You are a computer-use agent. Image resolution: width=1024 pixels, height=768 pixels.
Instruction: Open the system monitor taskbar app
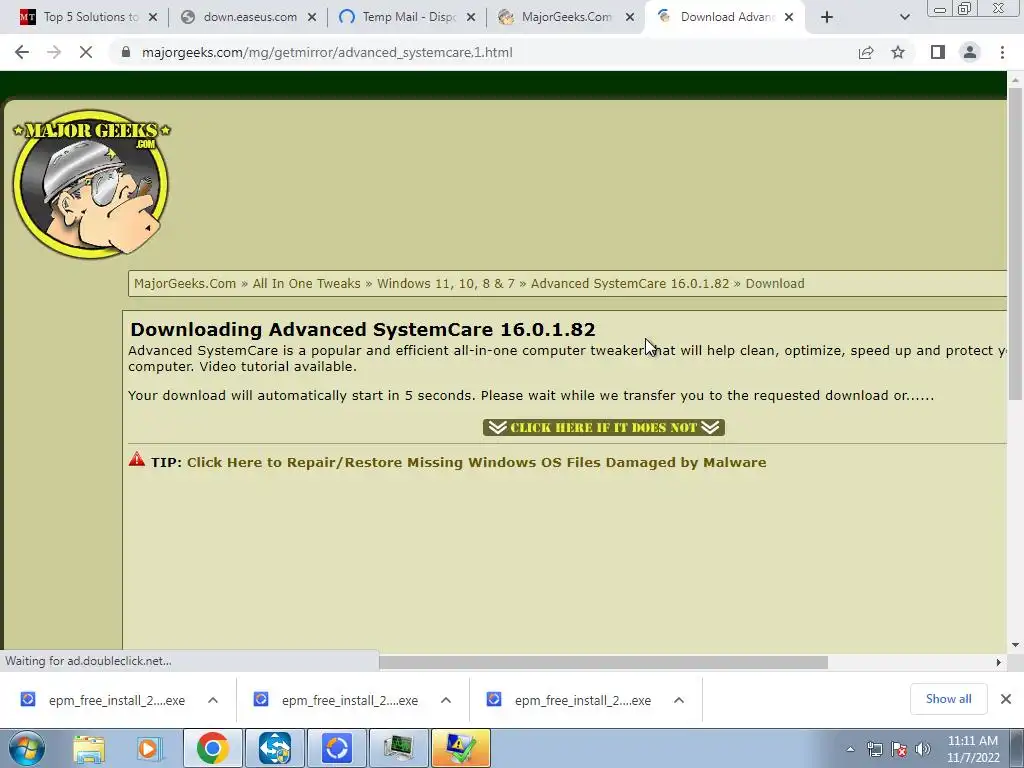(x=398, y=748)
